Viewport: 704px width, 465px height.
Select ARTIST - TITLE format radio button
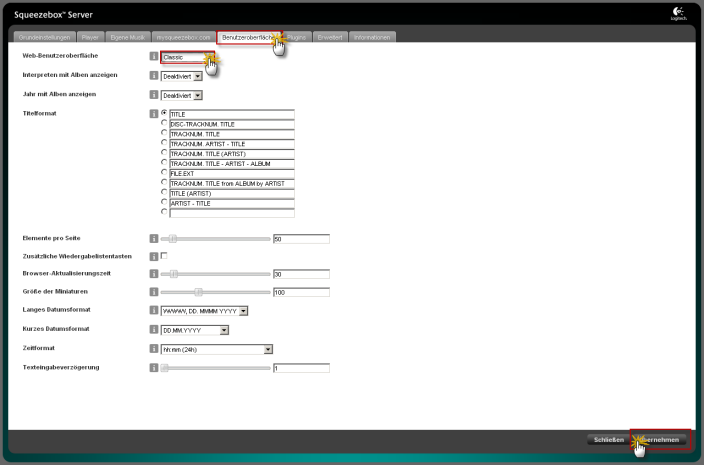pos(164,202)
